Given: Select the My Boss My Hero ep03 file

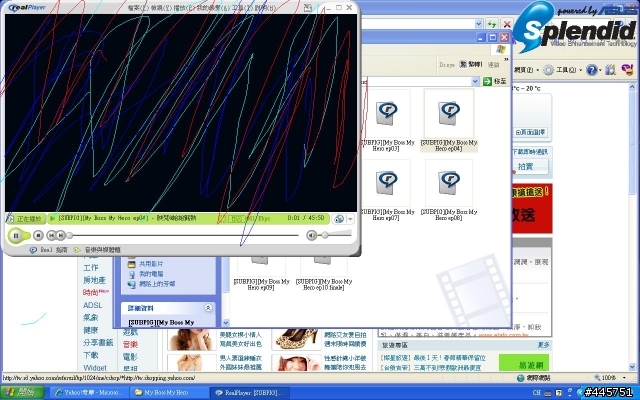Looking at the screenshot, I should pyautogui.click(x=387, y=120).
